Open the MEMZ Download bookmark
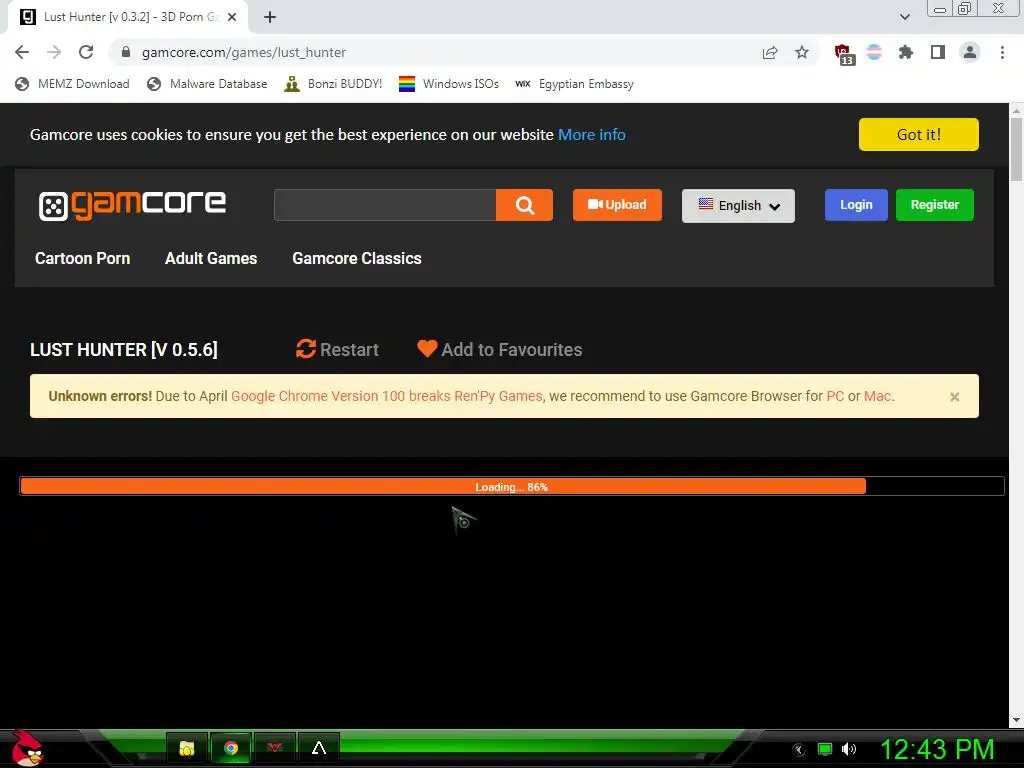The height and width of the screenshot is (768, 1024). tap(72, 84)
